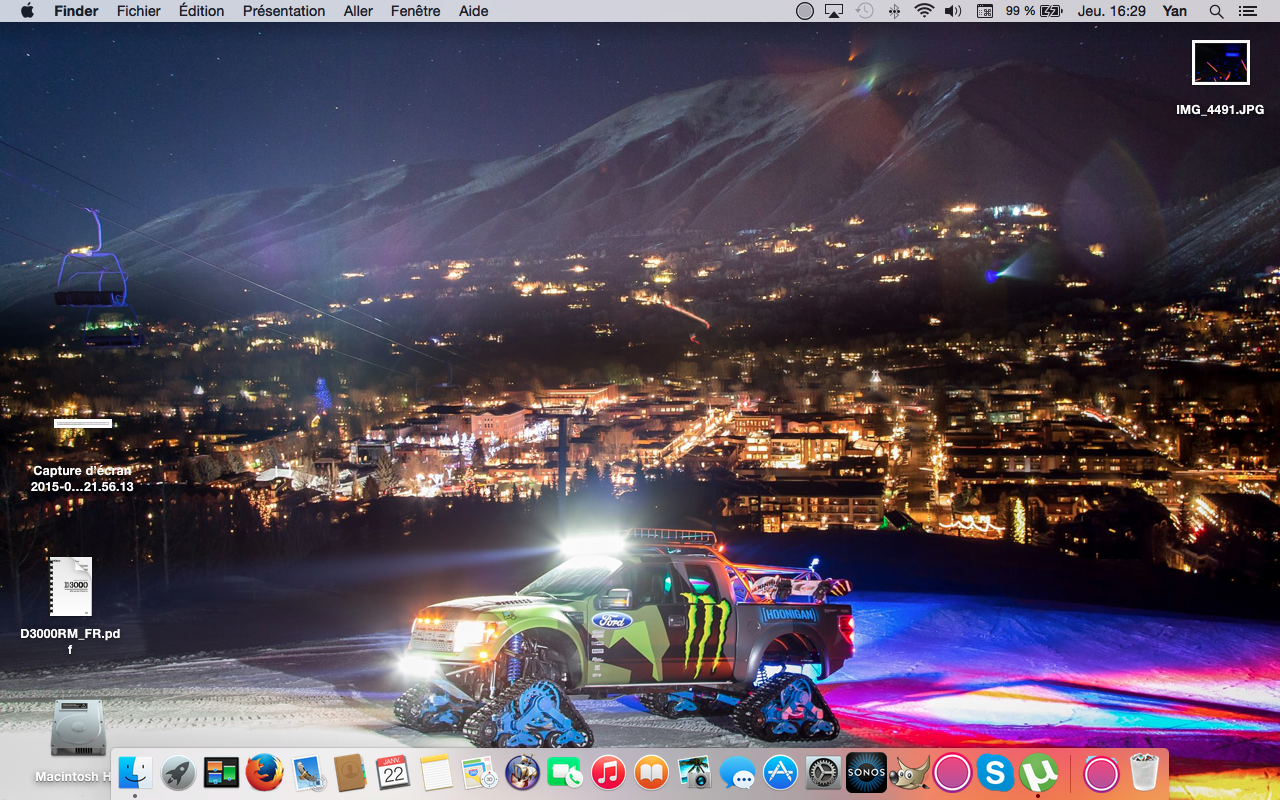Click the Yan user account name
1280x800 pixels.
coord(1175,11)
